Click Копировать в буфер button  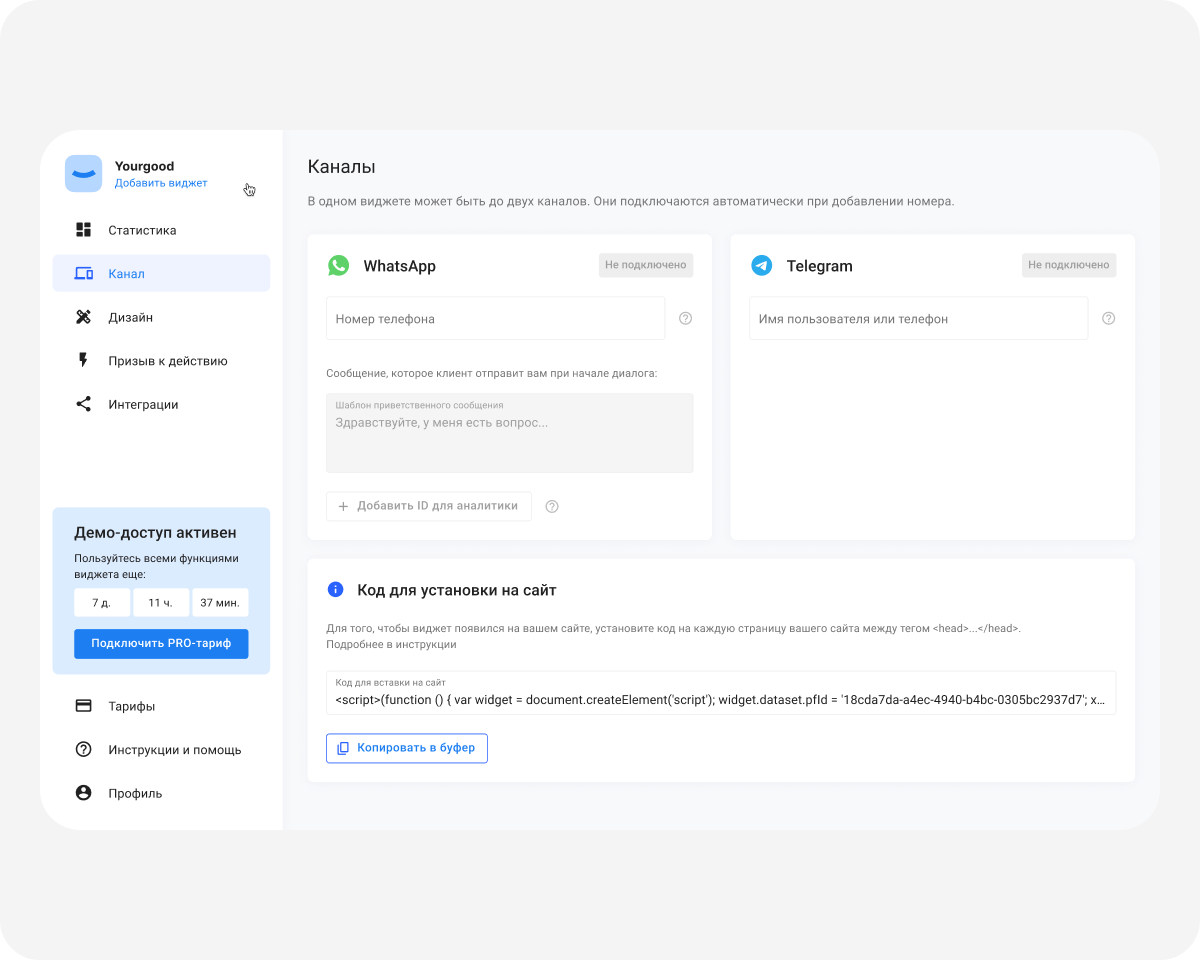407,748
